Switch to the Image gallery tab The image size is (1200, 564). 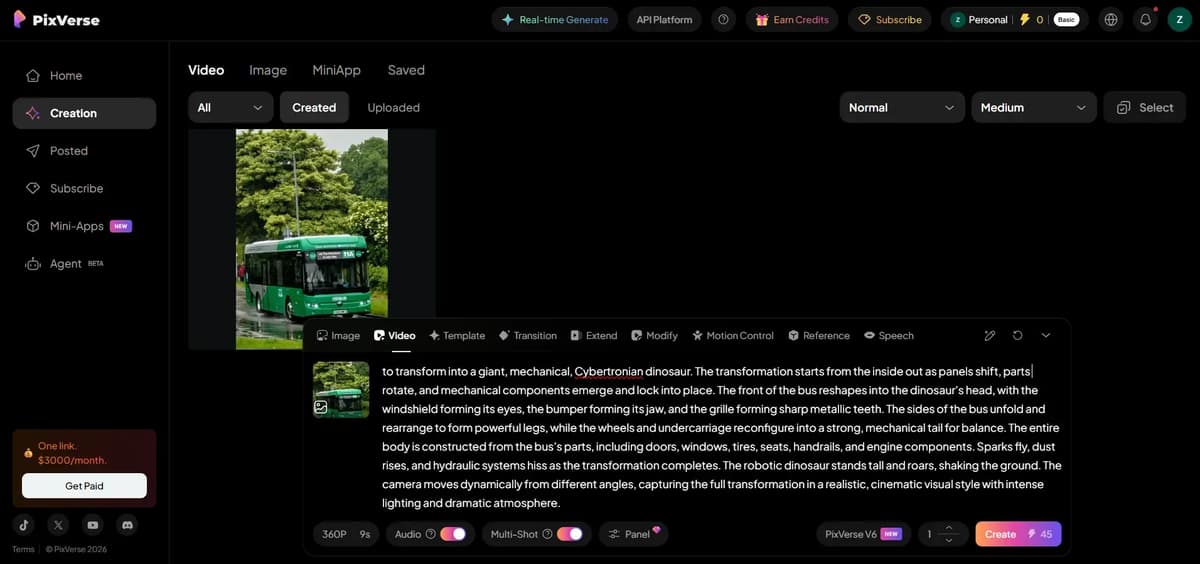pos(268,70)
